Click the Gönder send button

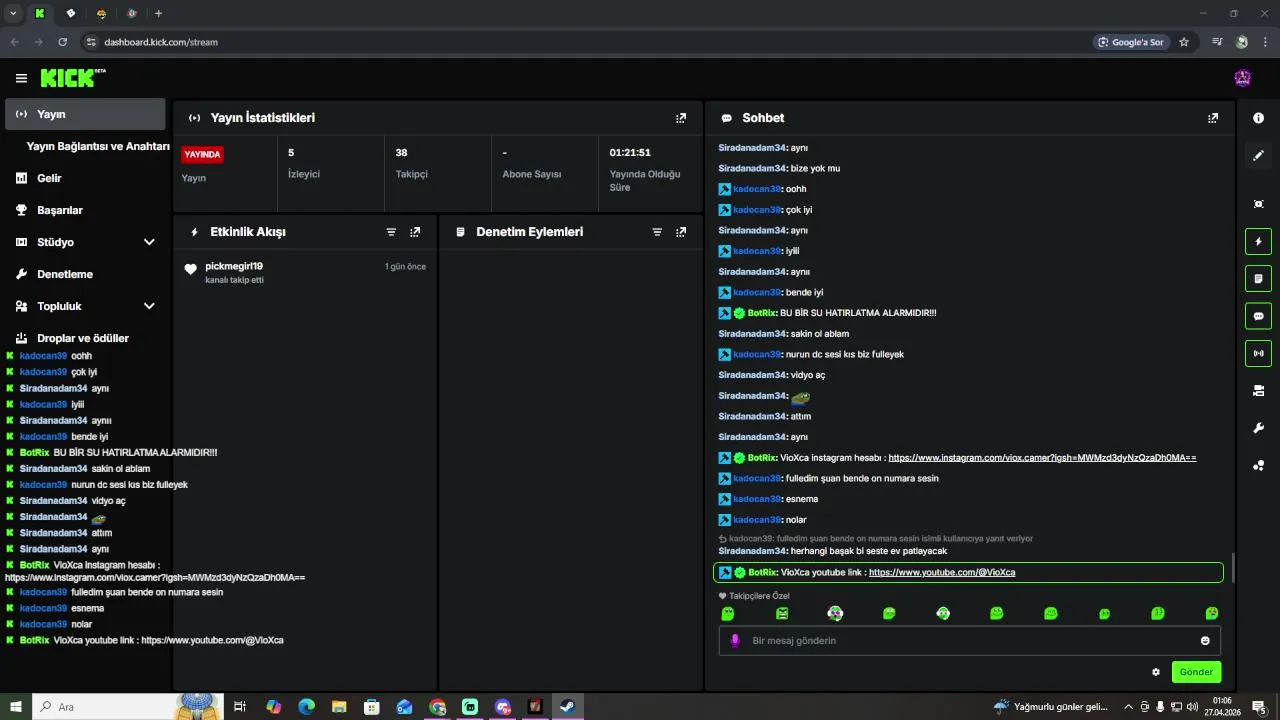click(x=1196, y=672)
